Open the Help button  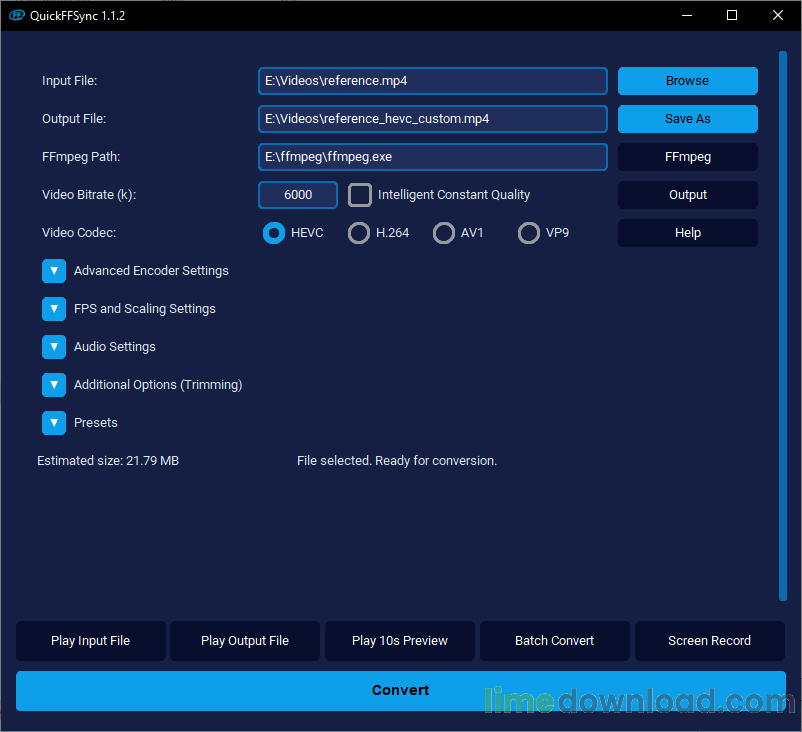click(x=687, y=233)
